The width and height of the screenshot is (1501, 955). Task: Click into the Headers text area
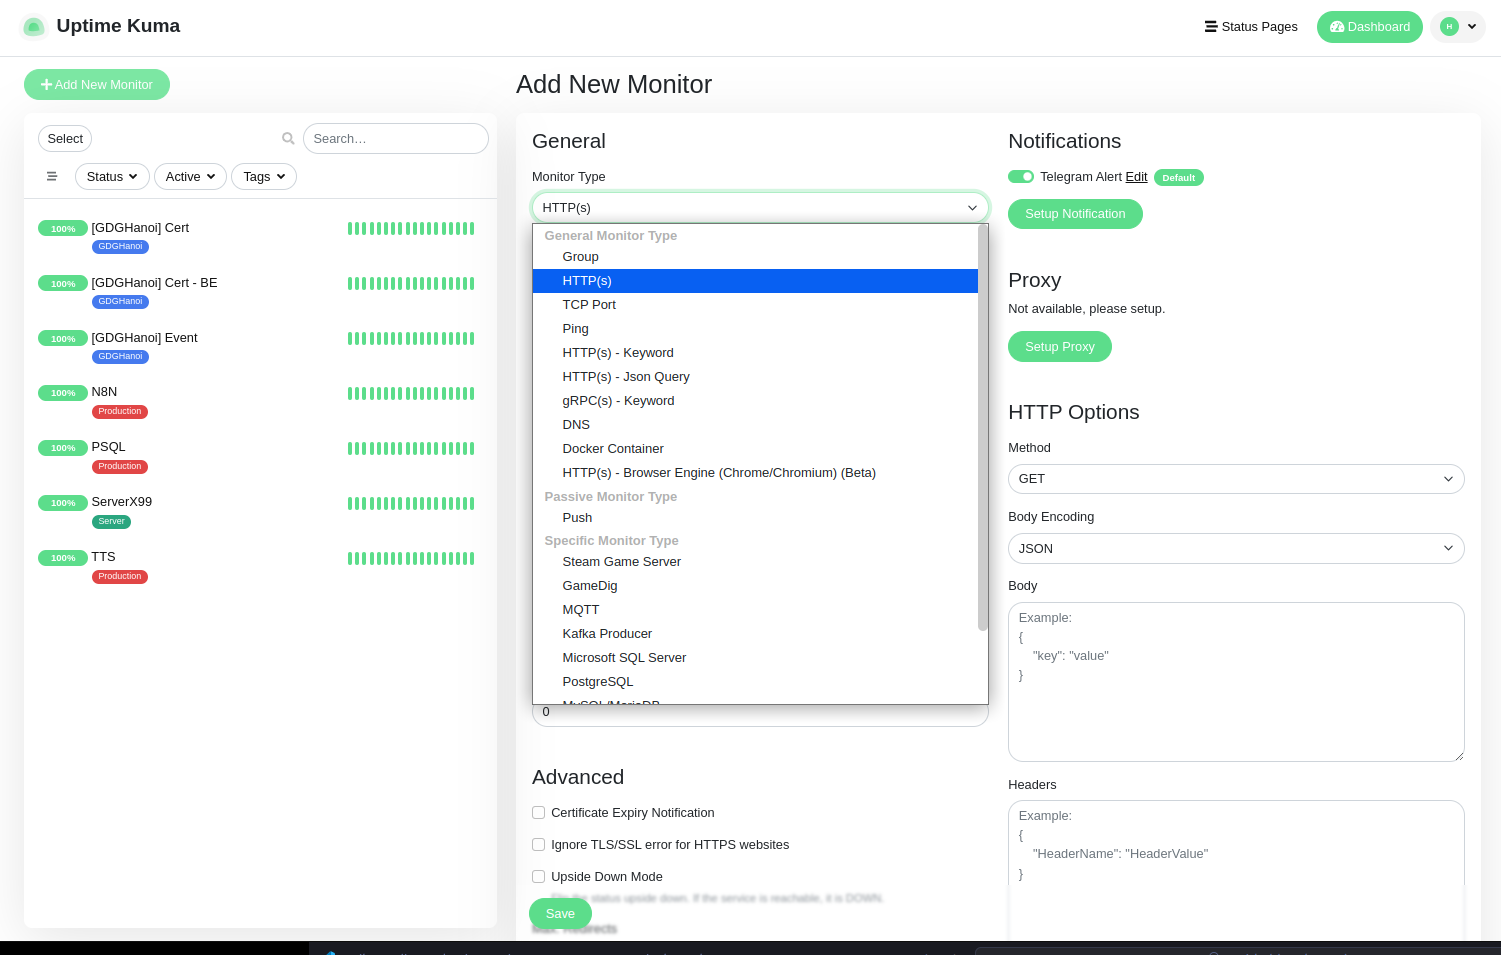(1236, 870)
